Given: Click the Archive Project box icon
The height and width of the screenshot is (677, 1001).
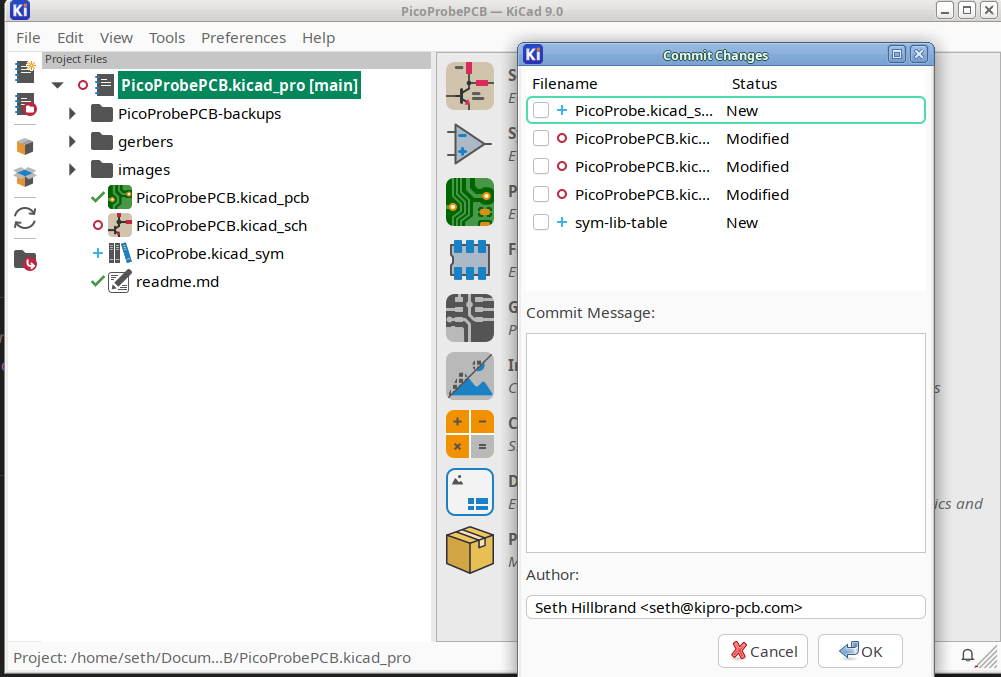Looking at the screenshot, I should click(x=25, y=146).
